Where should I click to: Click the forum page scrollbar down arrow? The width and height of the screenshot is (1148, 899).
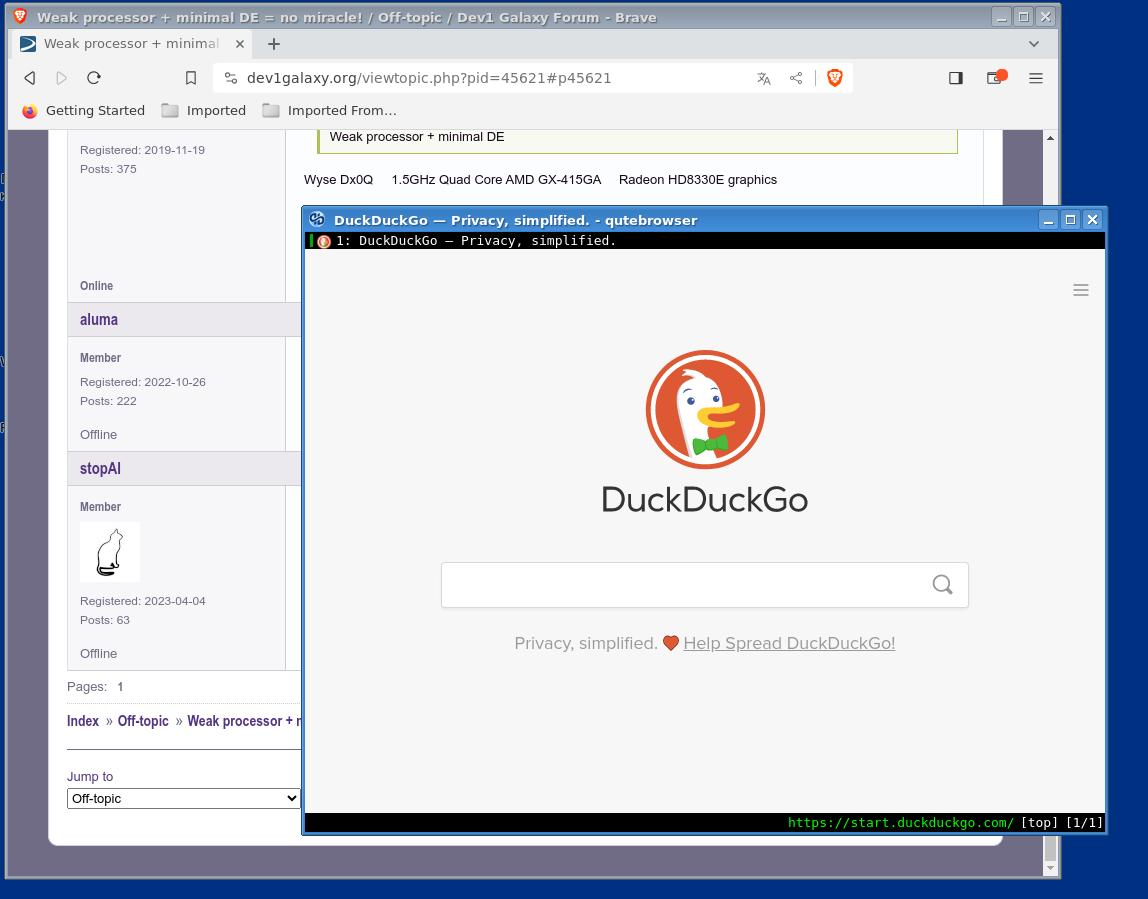pos(1050,868)
